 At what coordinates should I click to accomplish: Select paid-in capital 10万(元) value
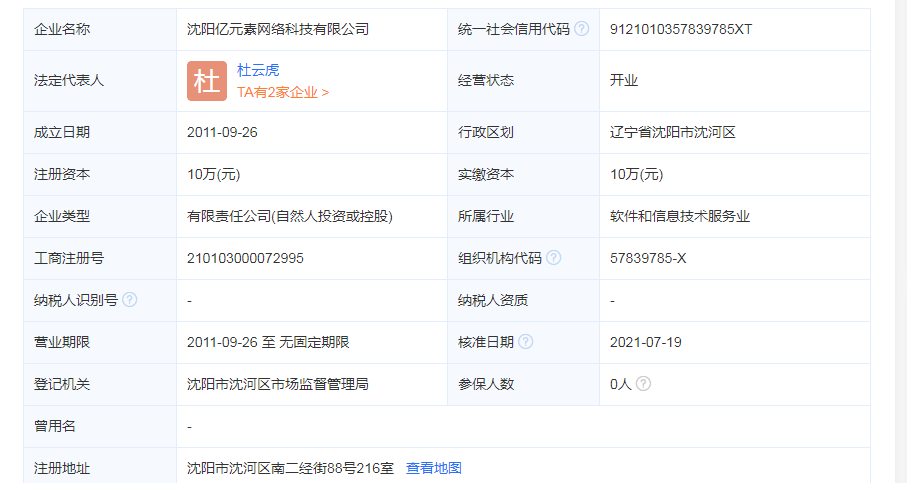tap(636, 175)
